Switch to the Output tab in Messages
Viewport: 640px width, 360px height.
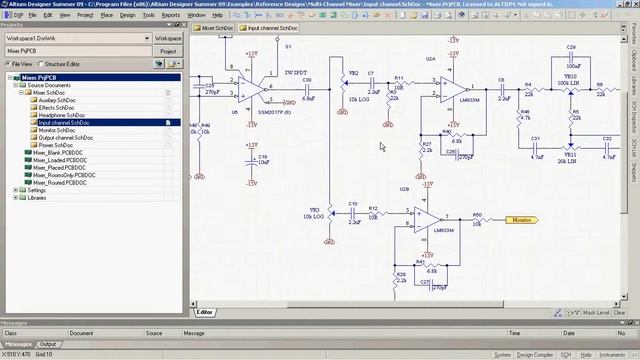(48, 344)
